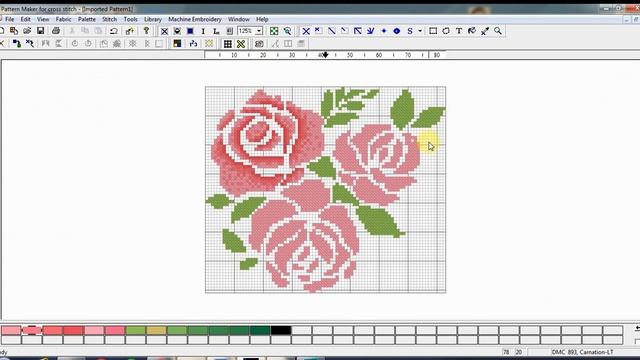The image size is (640, 360).
Task: Click the ruler position marker near 40
Action: (325, 55)
